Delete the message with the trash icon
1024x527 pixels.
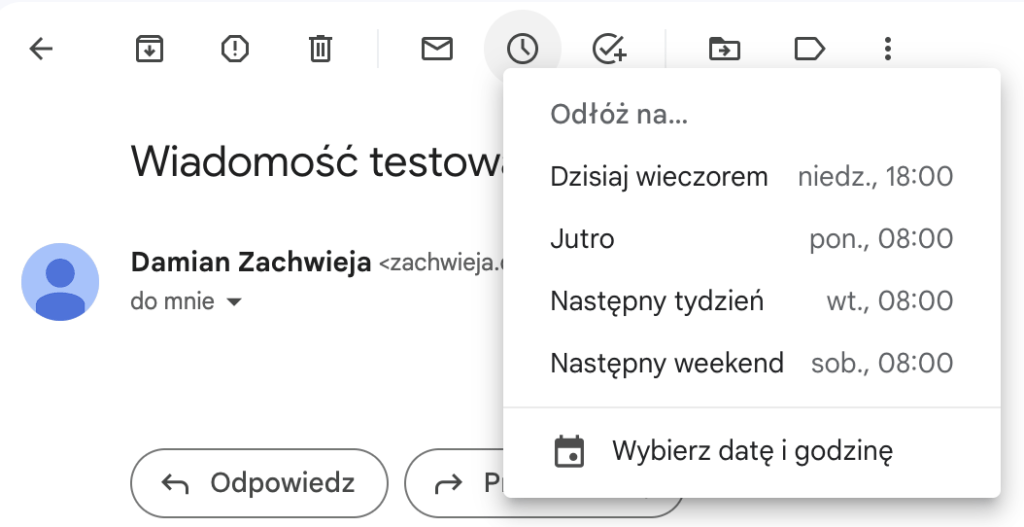coord(320,49)
